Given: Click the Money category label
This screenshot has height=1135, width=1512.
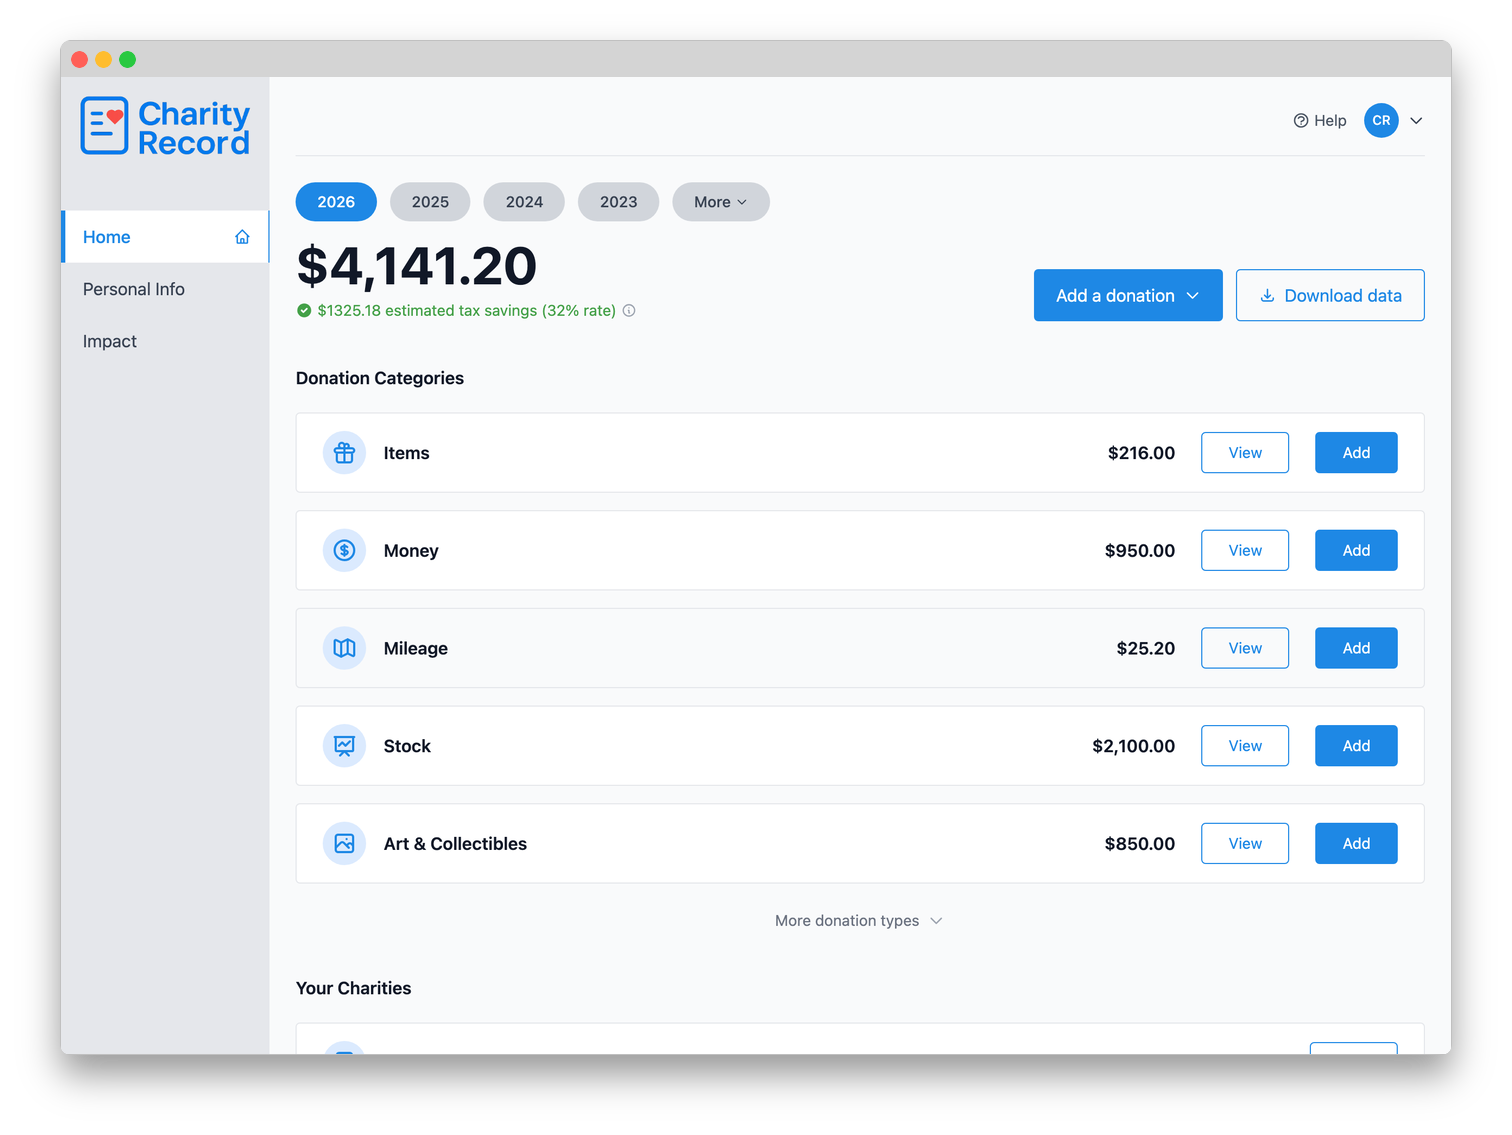Looking at the screenshot, I should 411,551.
